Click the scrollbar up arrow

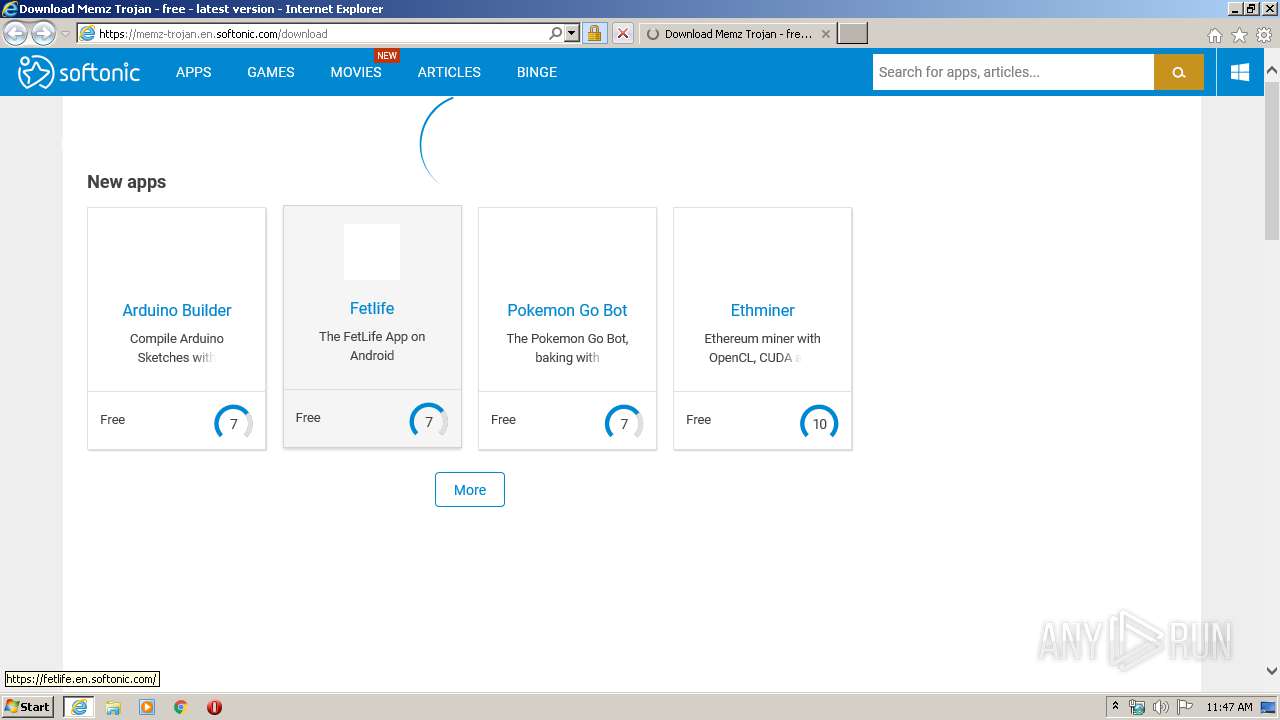[1272, 71]
